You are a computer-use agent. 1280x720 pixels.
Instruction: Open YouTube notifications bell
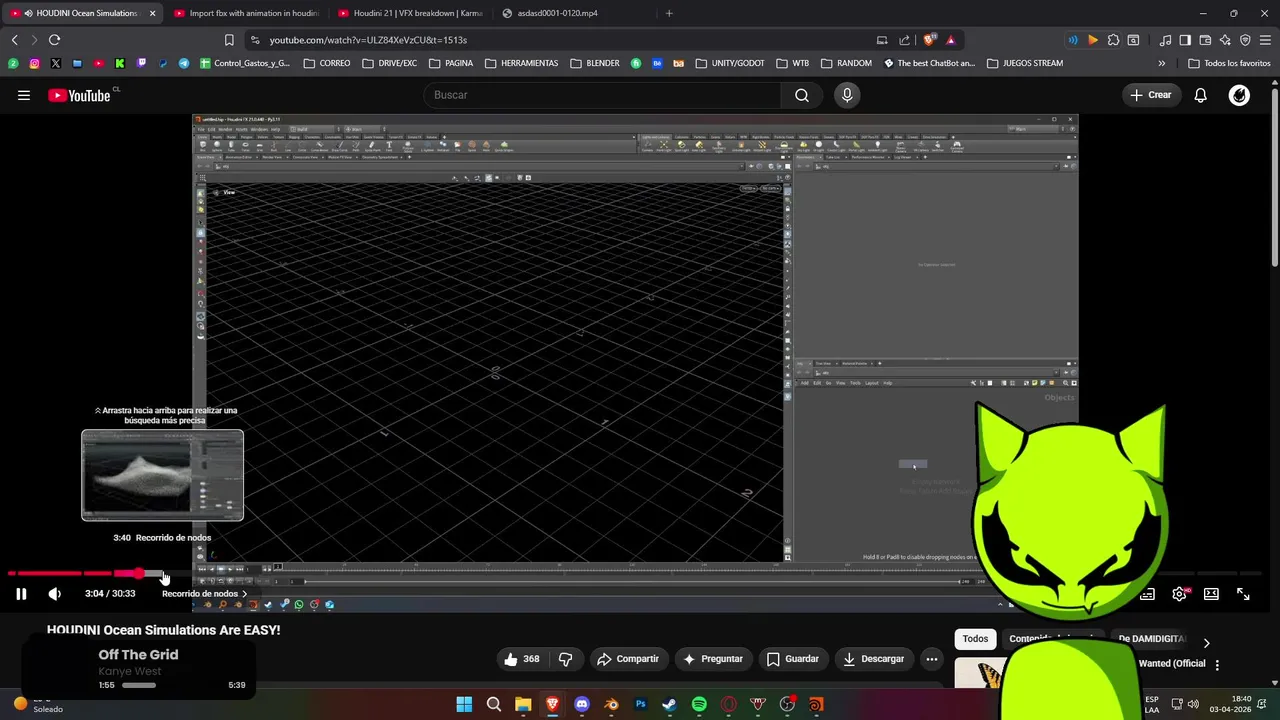click(1200, 95)
